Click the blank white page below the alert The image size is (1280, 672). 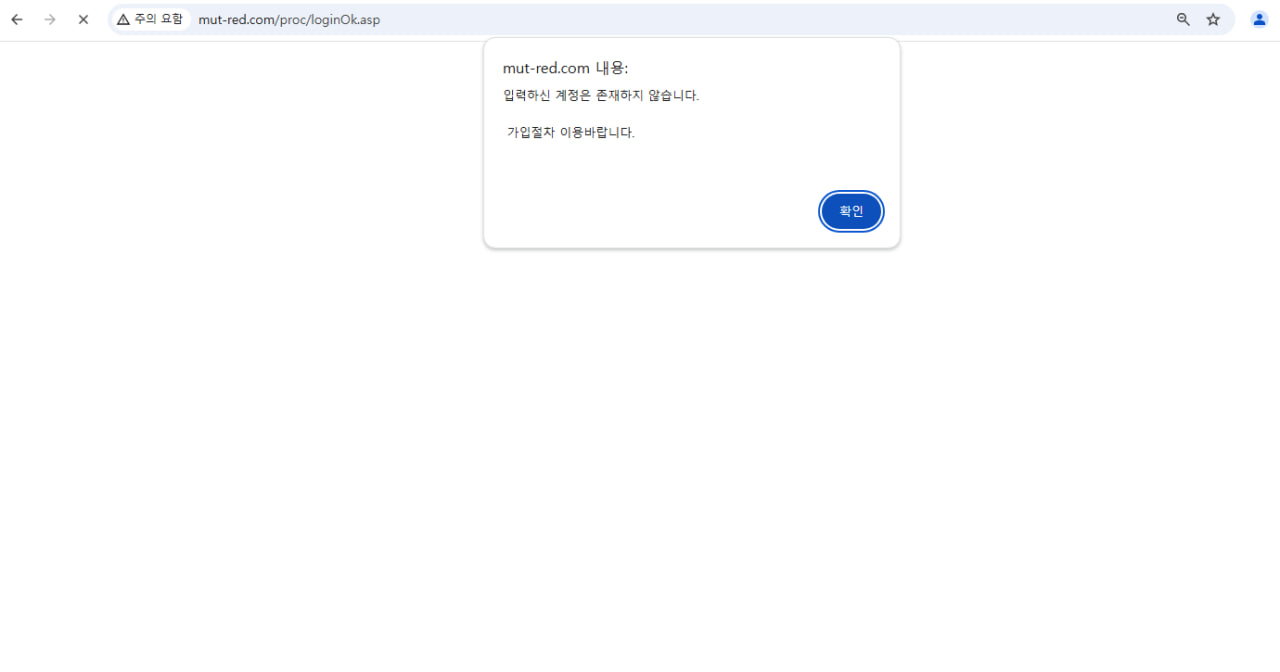[x=640, y=450]
